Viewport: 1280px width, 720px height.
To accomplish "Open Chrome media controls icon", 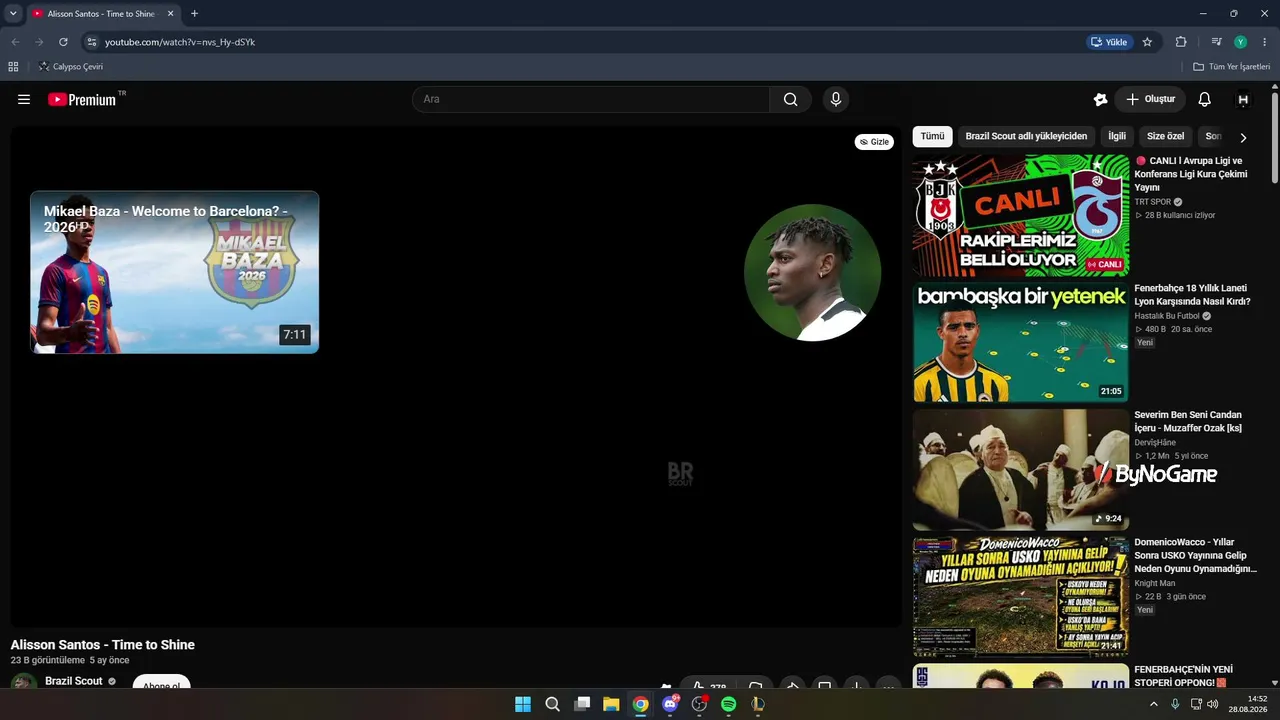I will [x=1217, y=42].
